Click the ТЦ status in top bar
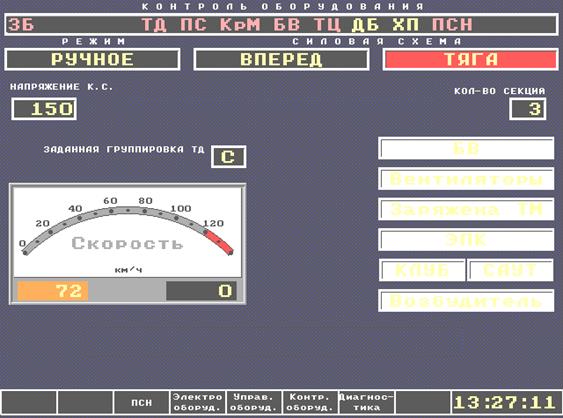563x418 pixels. (x=327, y=25)
